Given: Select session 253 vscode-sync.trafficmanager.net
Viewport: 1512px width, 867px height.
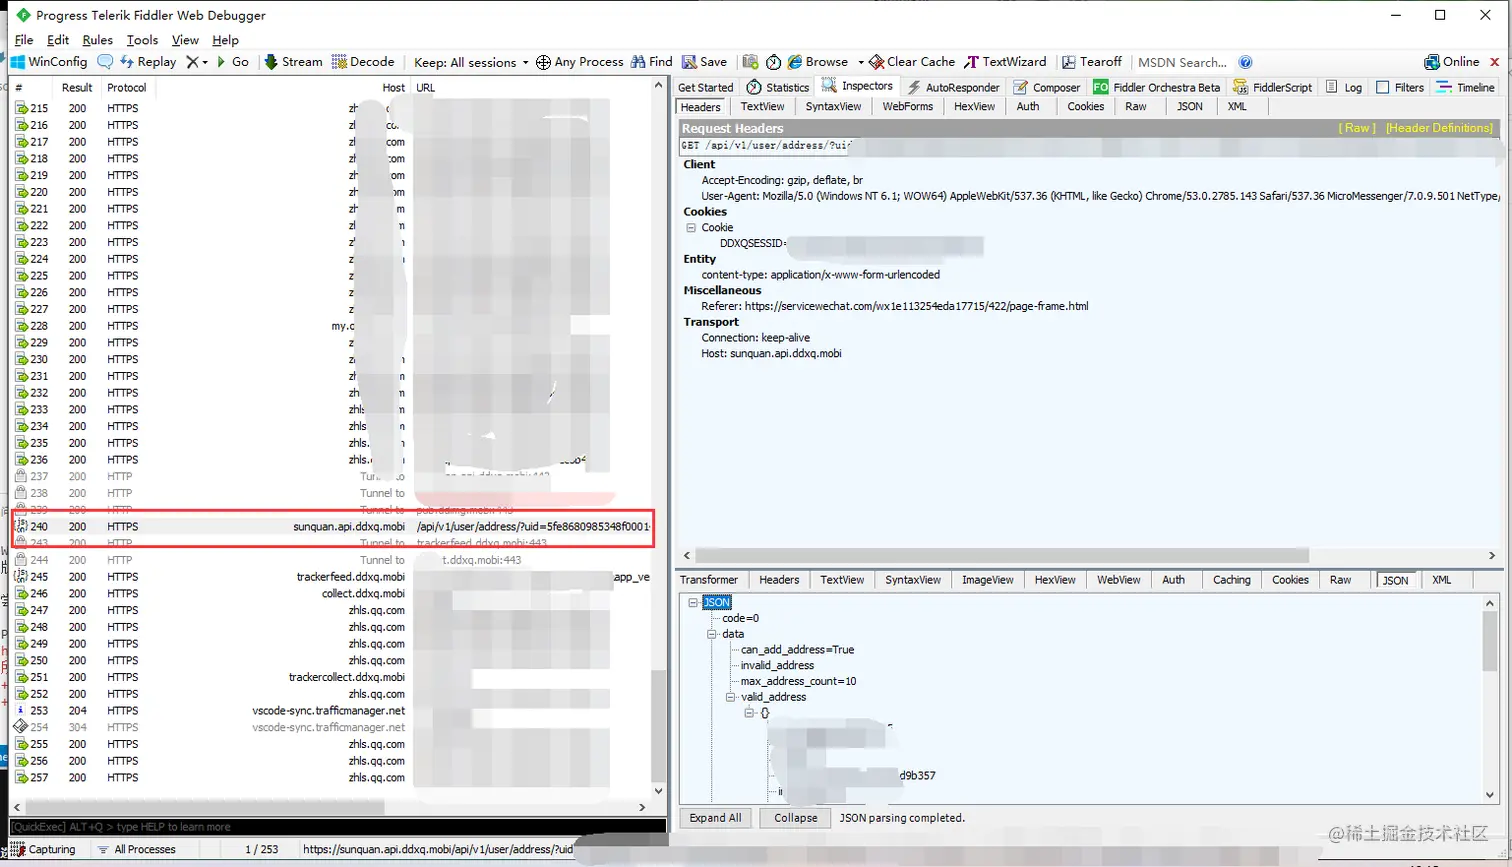Looking at the screenshot, I should [x=333, y=711].
